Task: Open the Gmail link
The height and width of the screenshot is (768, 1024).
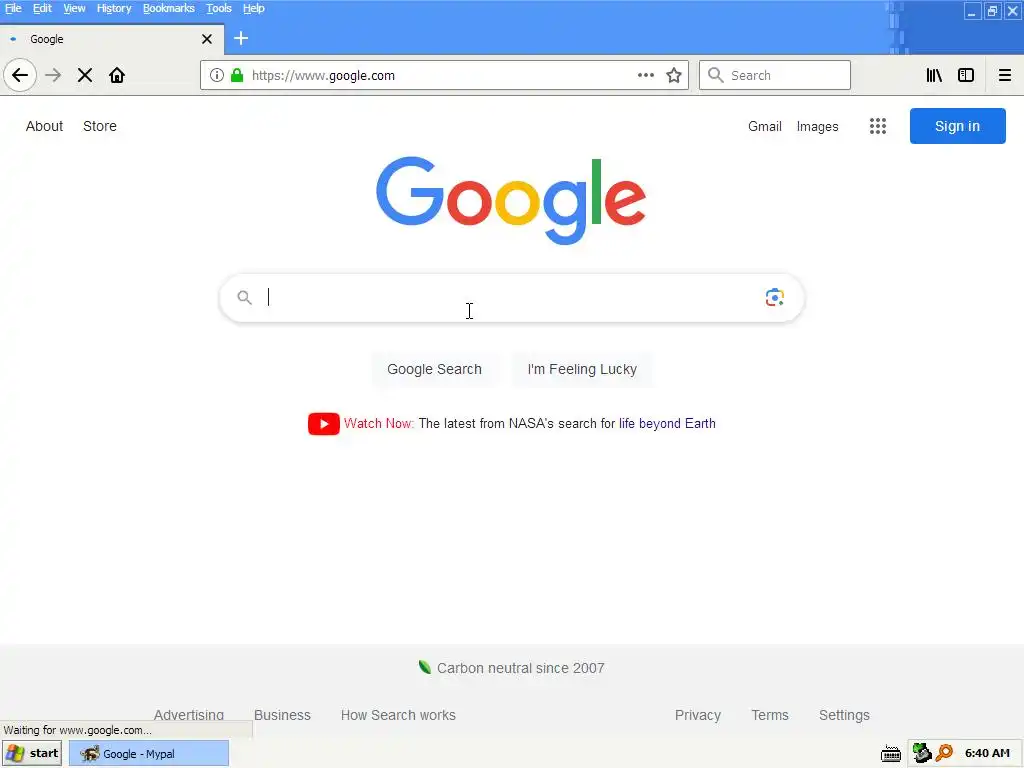Action: tap(765, 127)
